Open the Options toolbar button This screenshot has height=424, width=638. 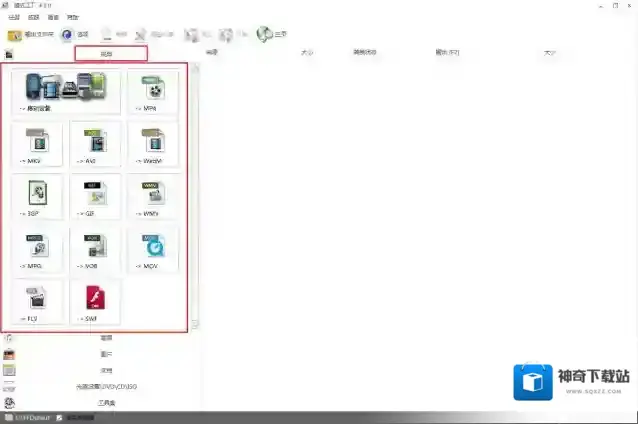point(76,34)
